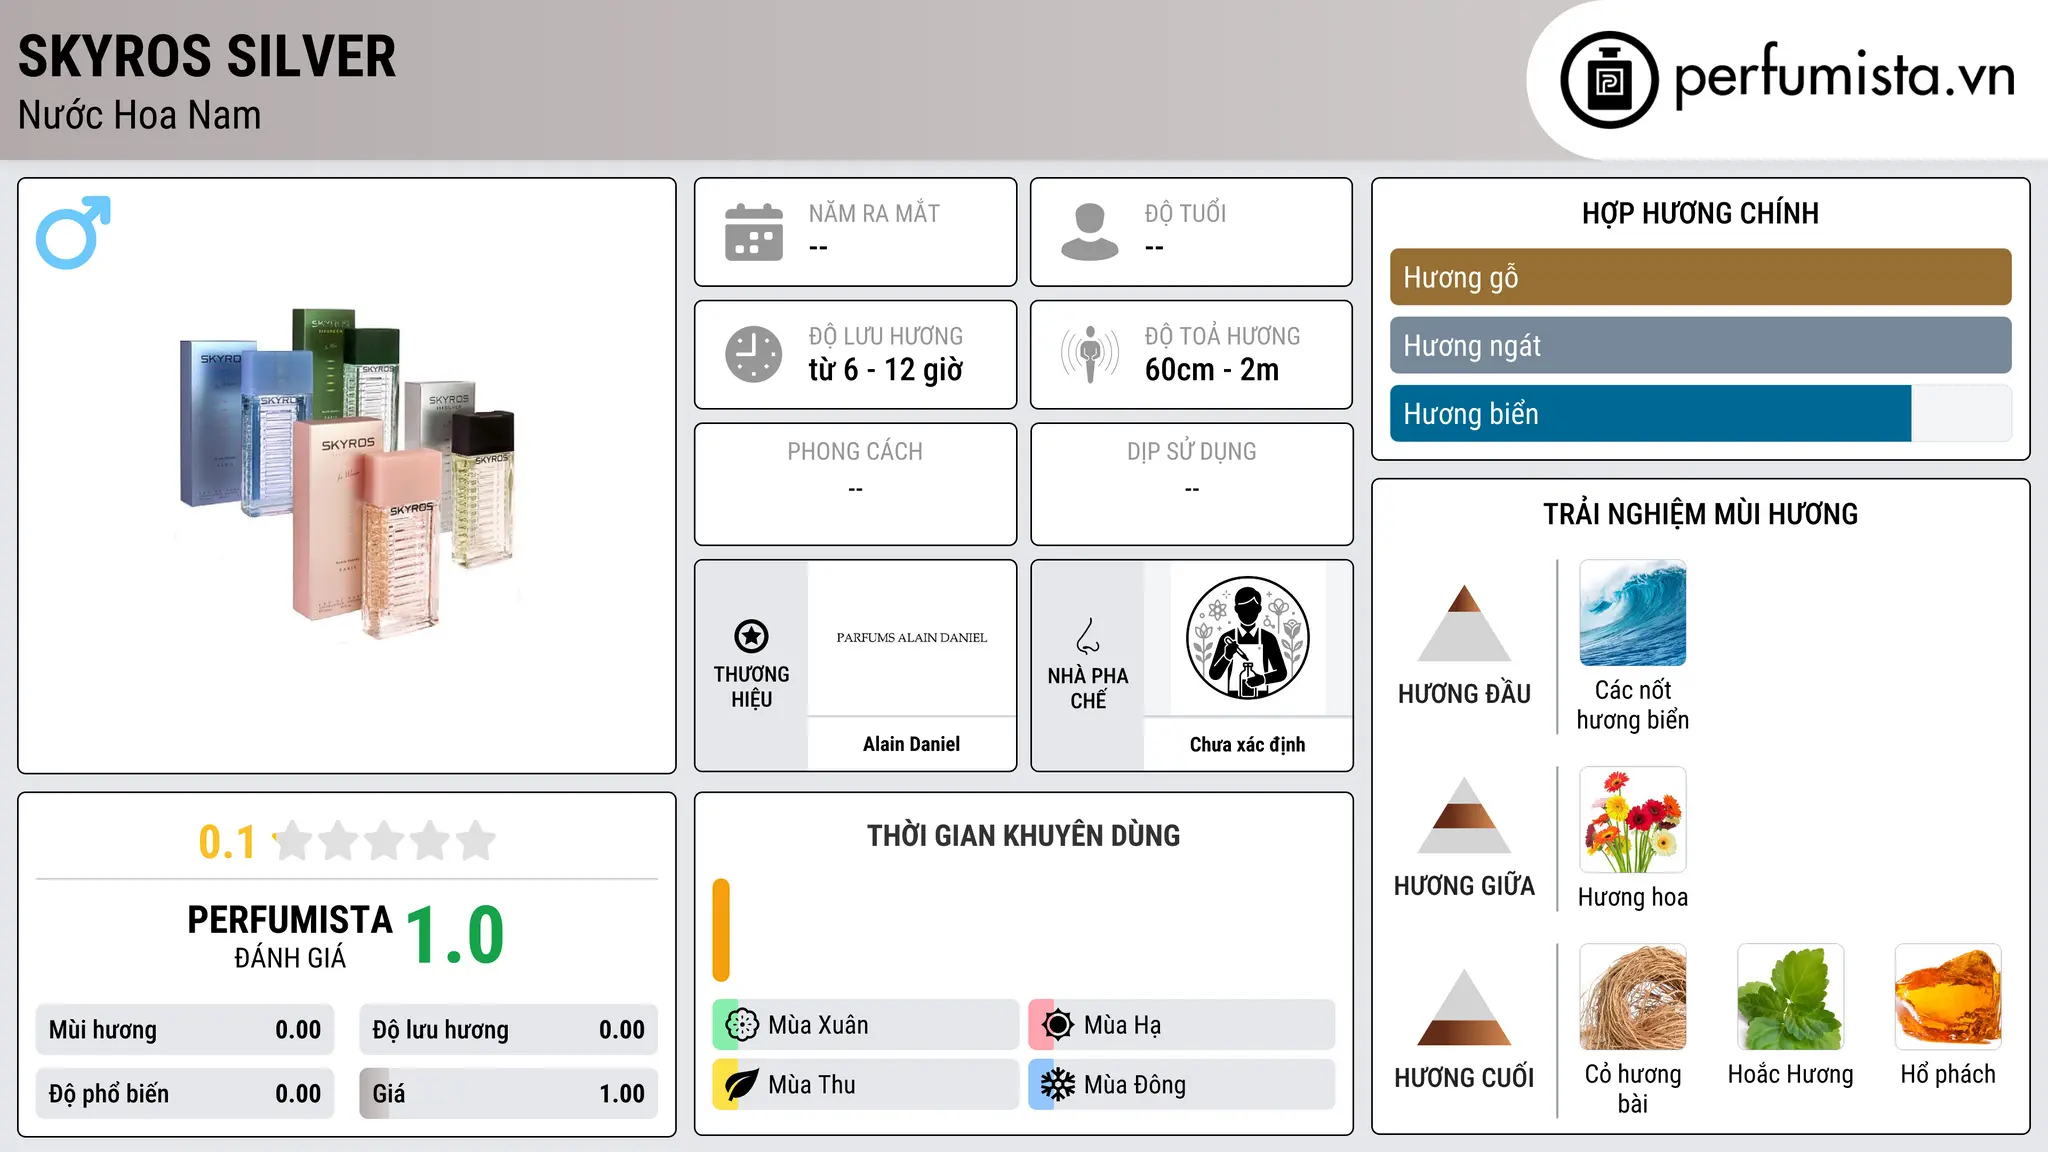Open the amber stone note image
2048x1152 pixels.
click(x=1948, y=997)
